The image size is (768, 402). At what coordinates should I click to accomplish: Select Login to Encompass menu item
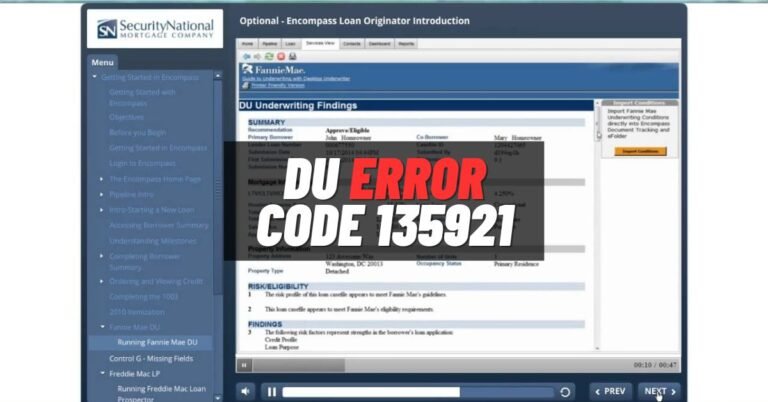coord(142,163)
